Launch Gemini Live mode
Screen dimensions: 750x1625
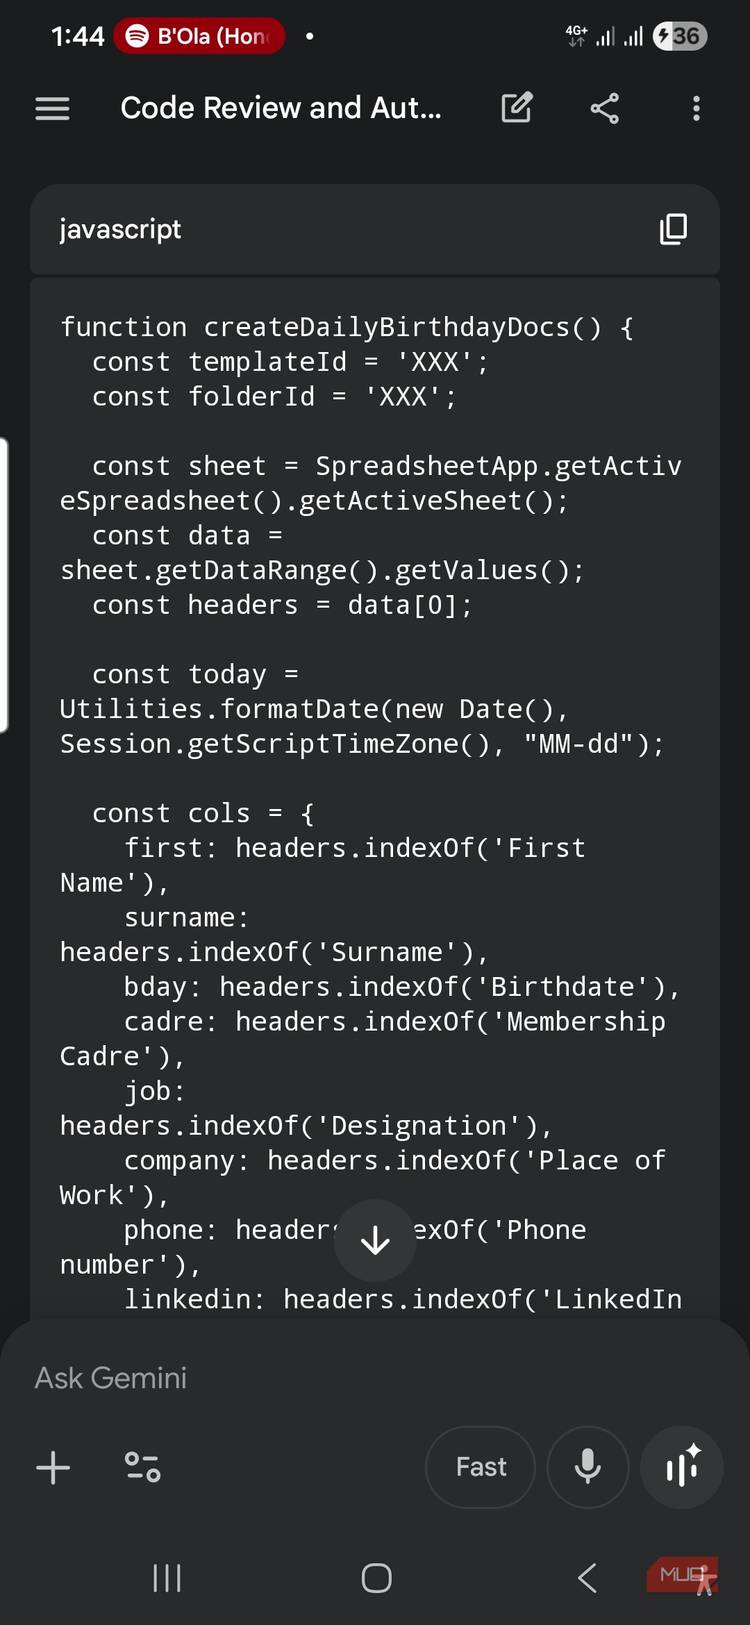pos(681,1467)
